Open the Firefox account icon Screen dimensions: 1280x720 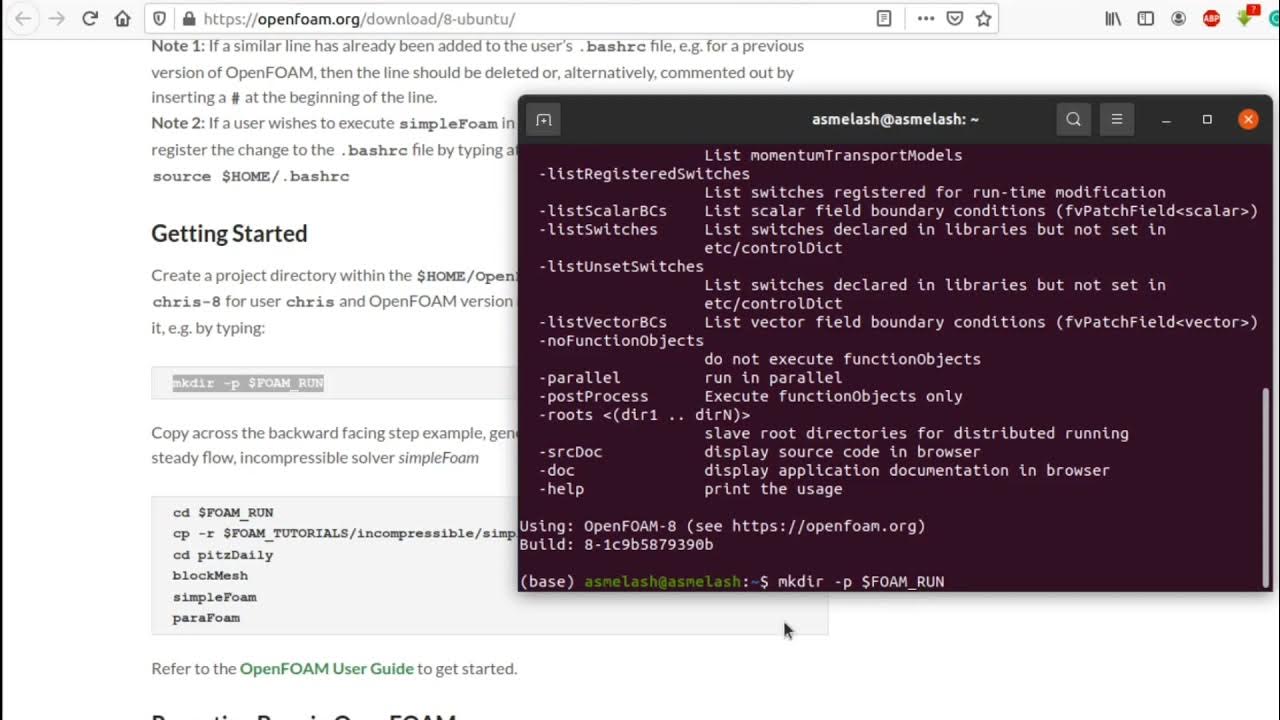[x=1179, y=18]
